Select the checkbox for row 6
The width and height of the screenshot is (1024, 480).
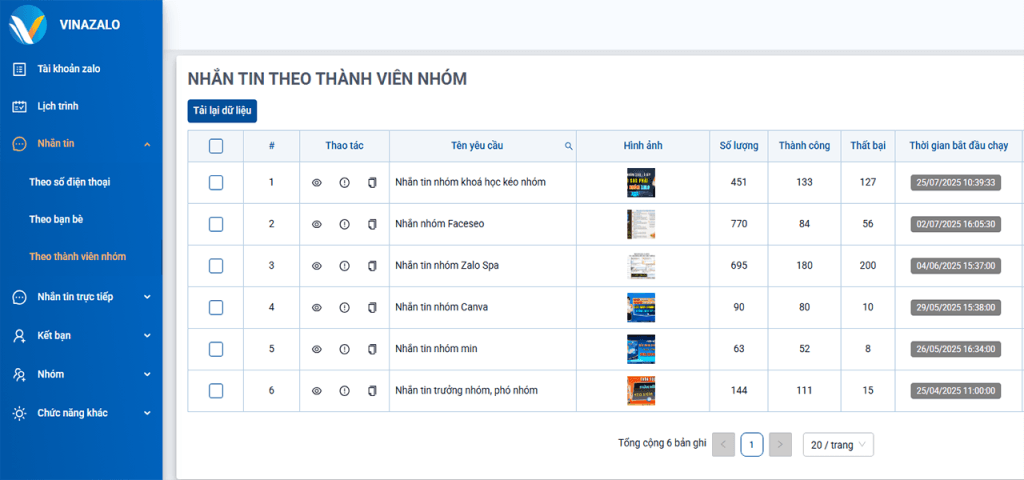click(x=216, y=390)
